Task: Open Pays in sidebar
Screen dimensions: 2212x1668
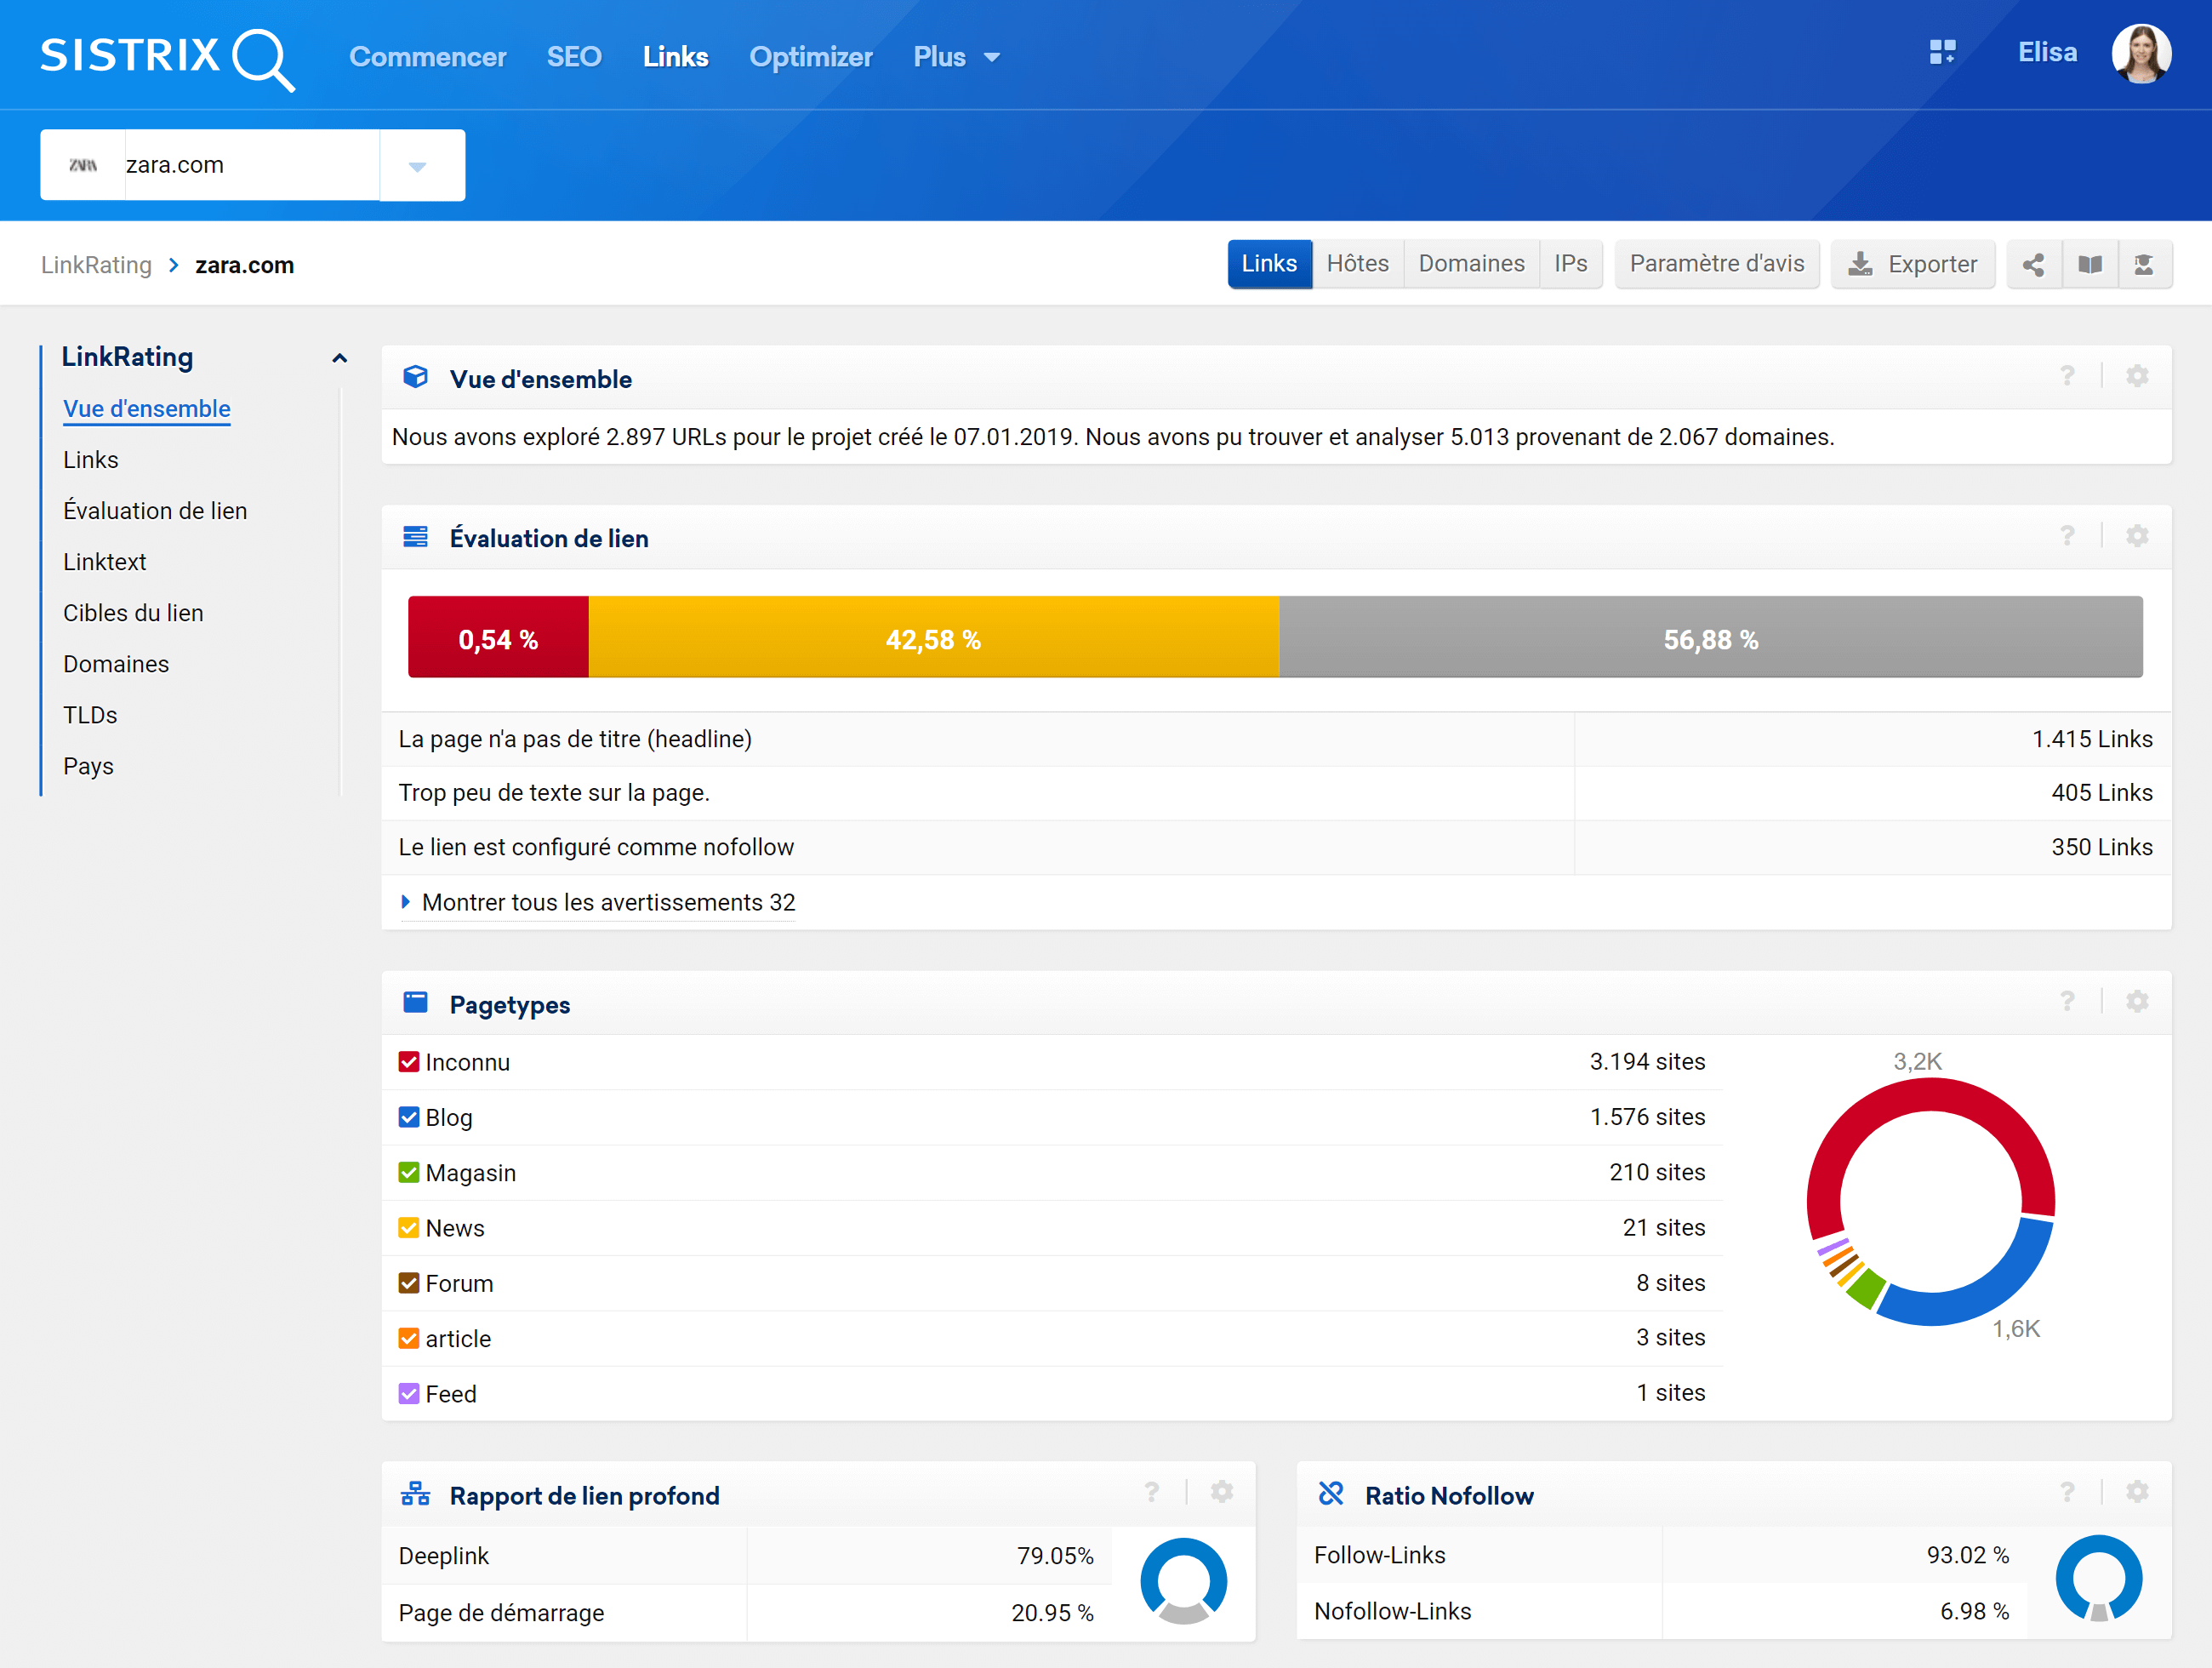Action: pyautogui.click(x=88, y=766)
